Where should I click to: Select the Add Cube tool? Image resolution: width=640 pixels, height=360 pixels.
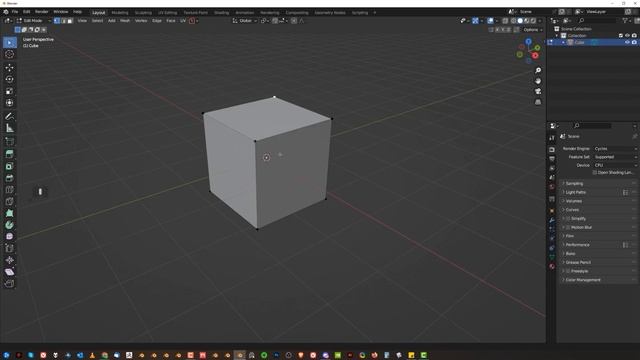(x=10, y=142)
